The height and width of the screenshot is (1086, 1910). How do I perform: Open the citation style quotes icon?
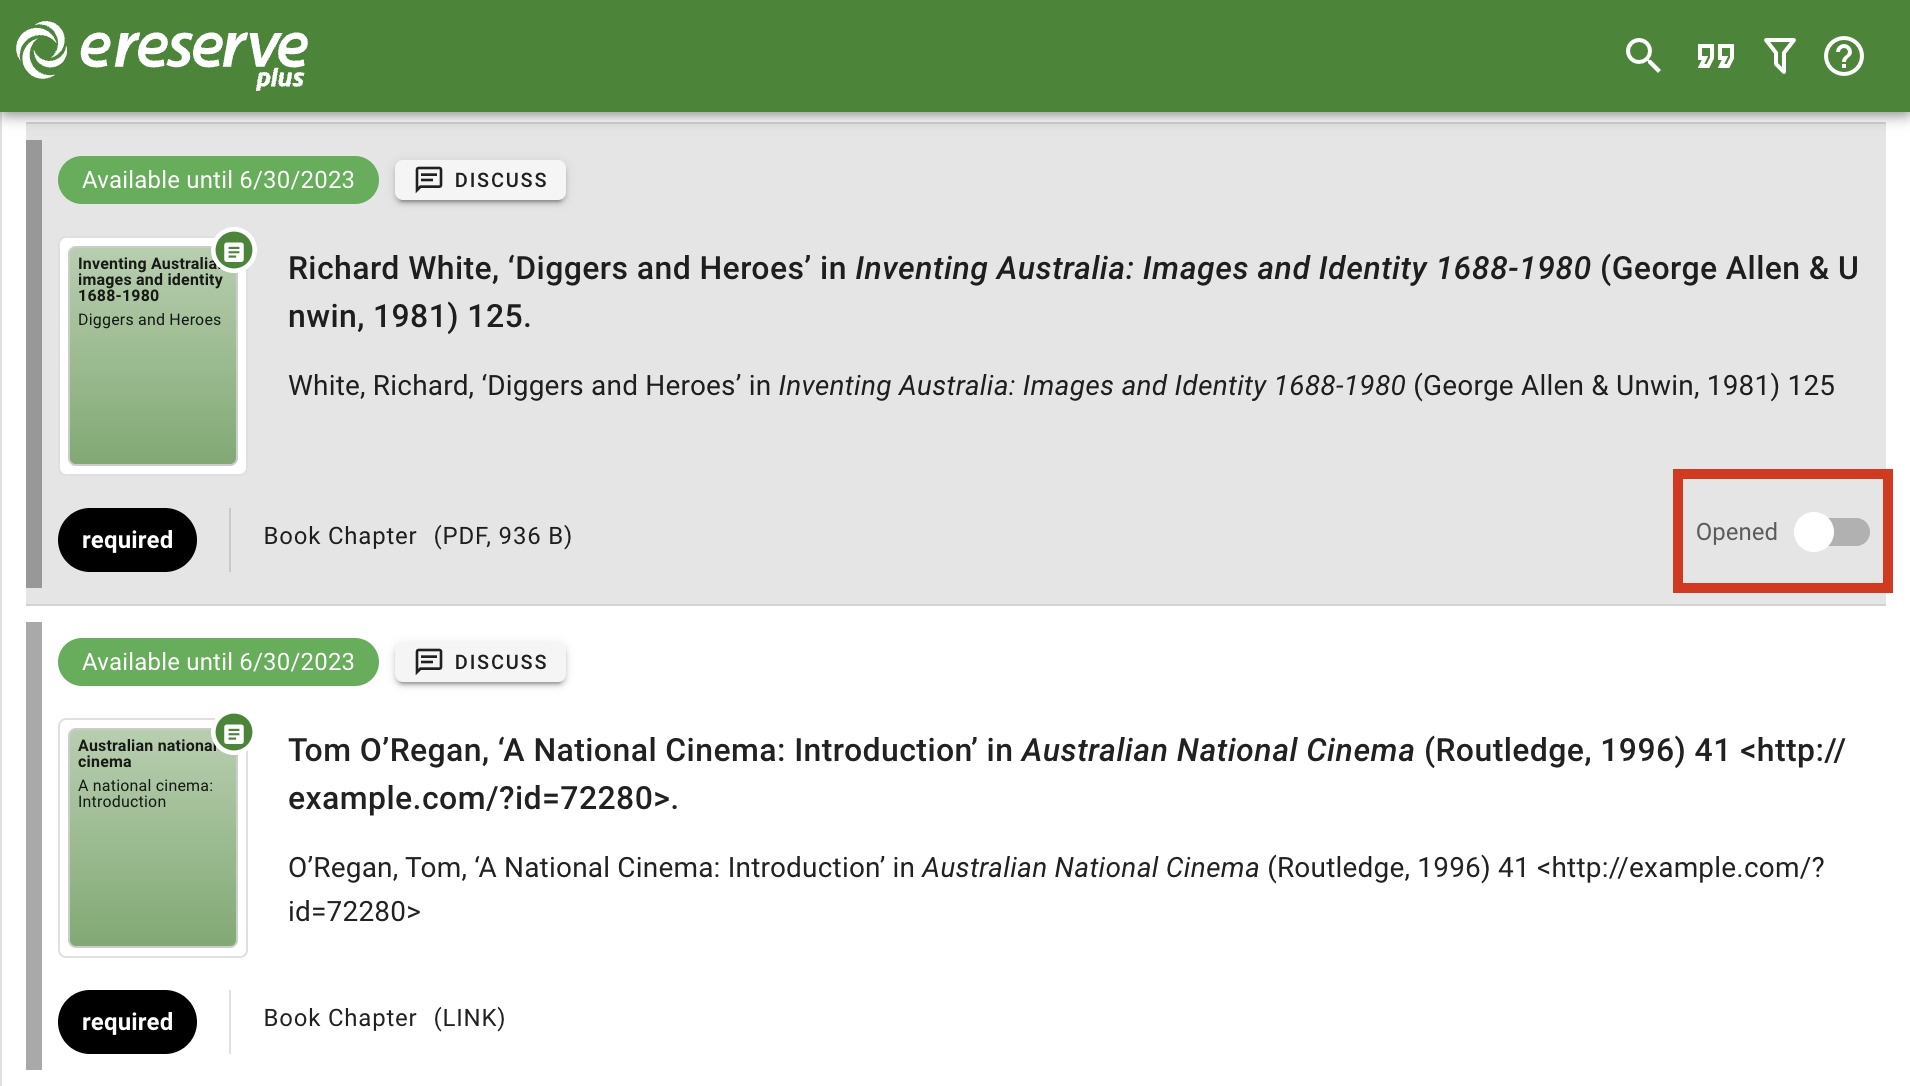pyautogui.click(x=1715, y=56)
